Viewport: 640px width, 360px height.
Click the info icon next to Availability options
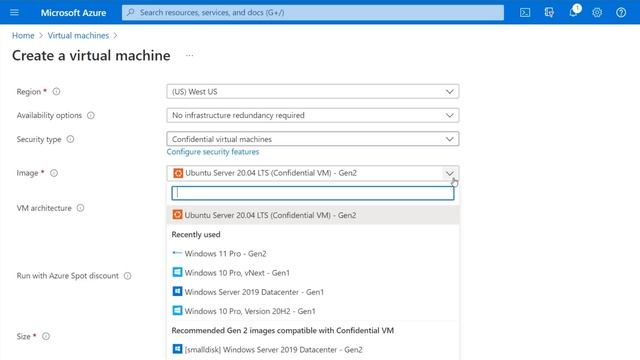coord(91,116)
